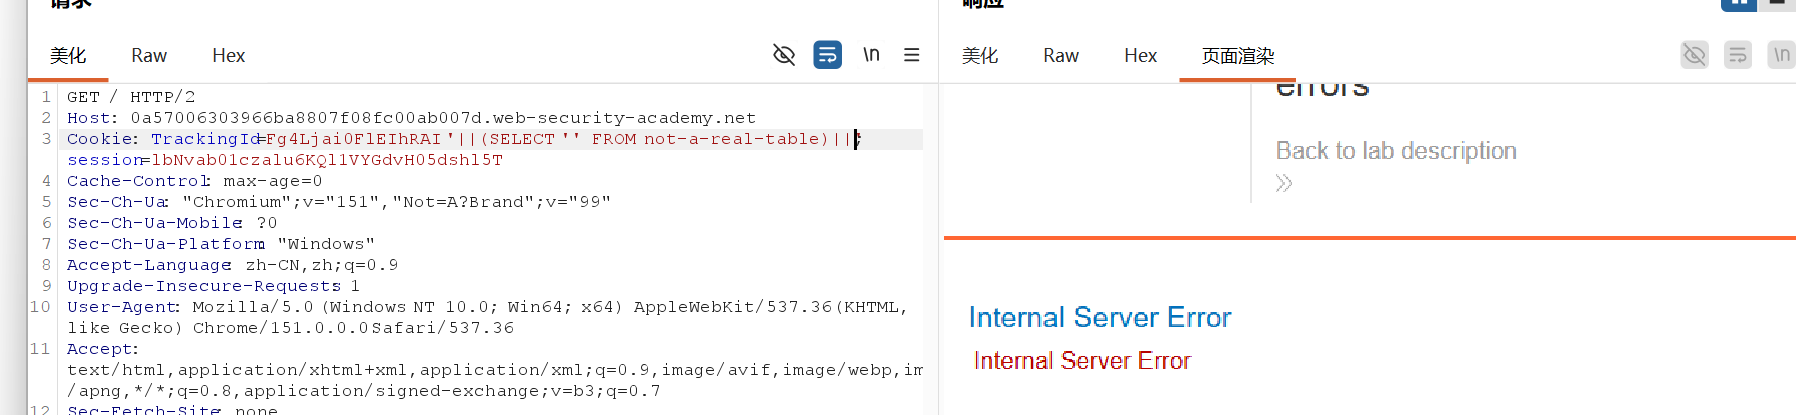Click the Accept-Language zh-CN header
1796x415 pixels.
point(233,265)
